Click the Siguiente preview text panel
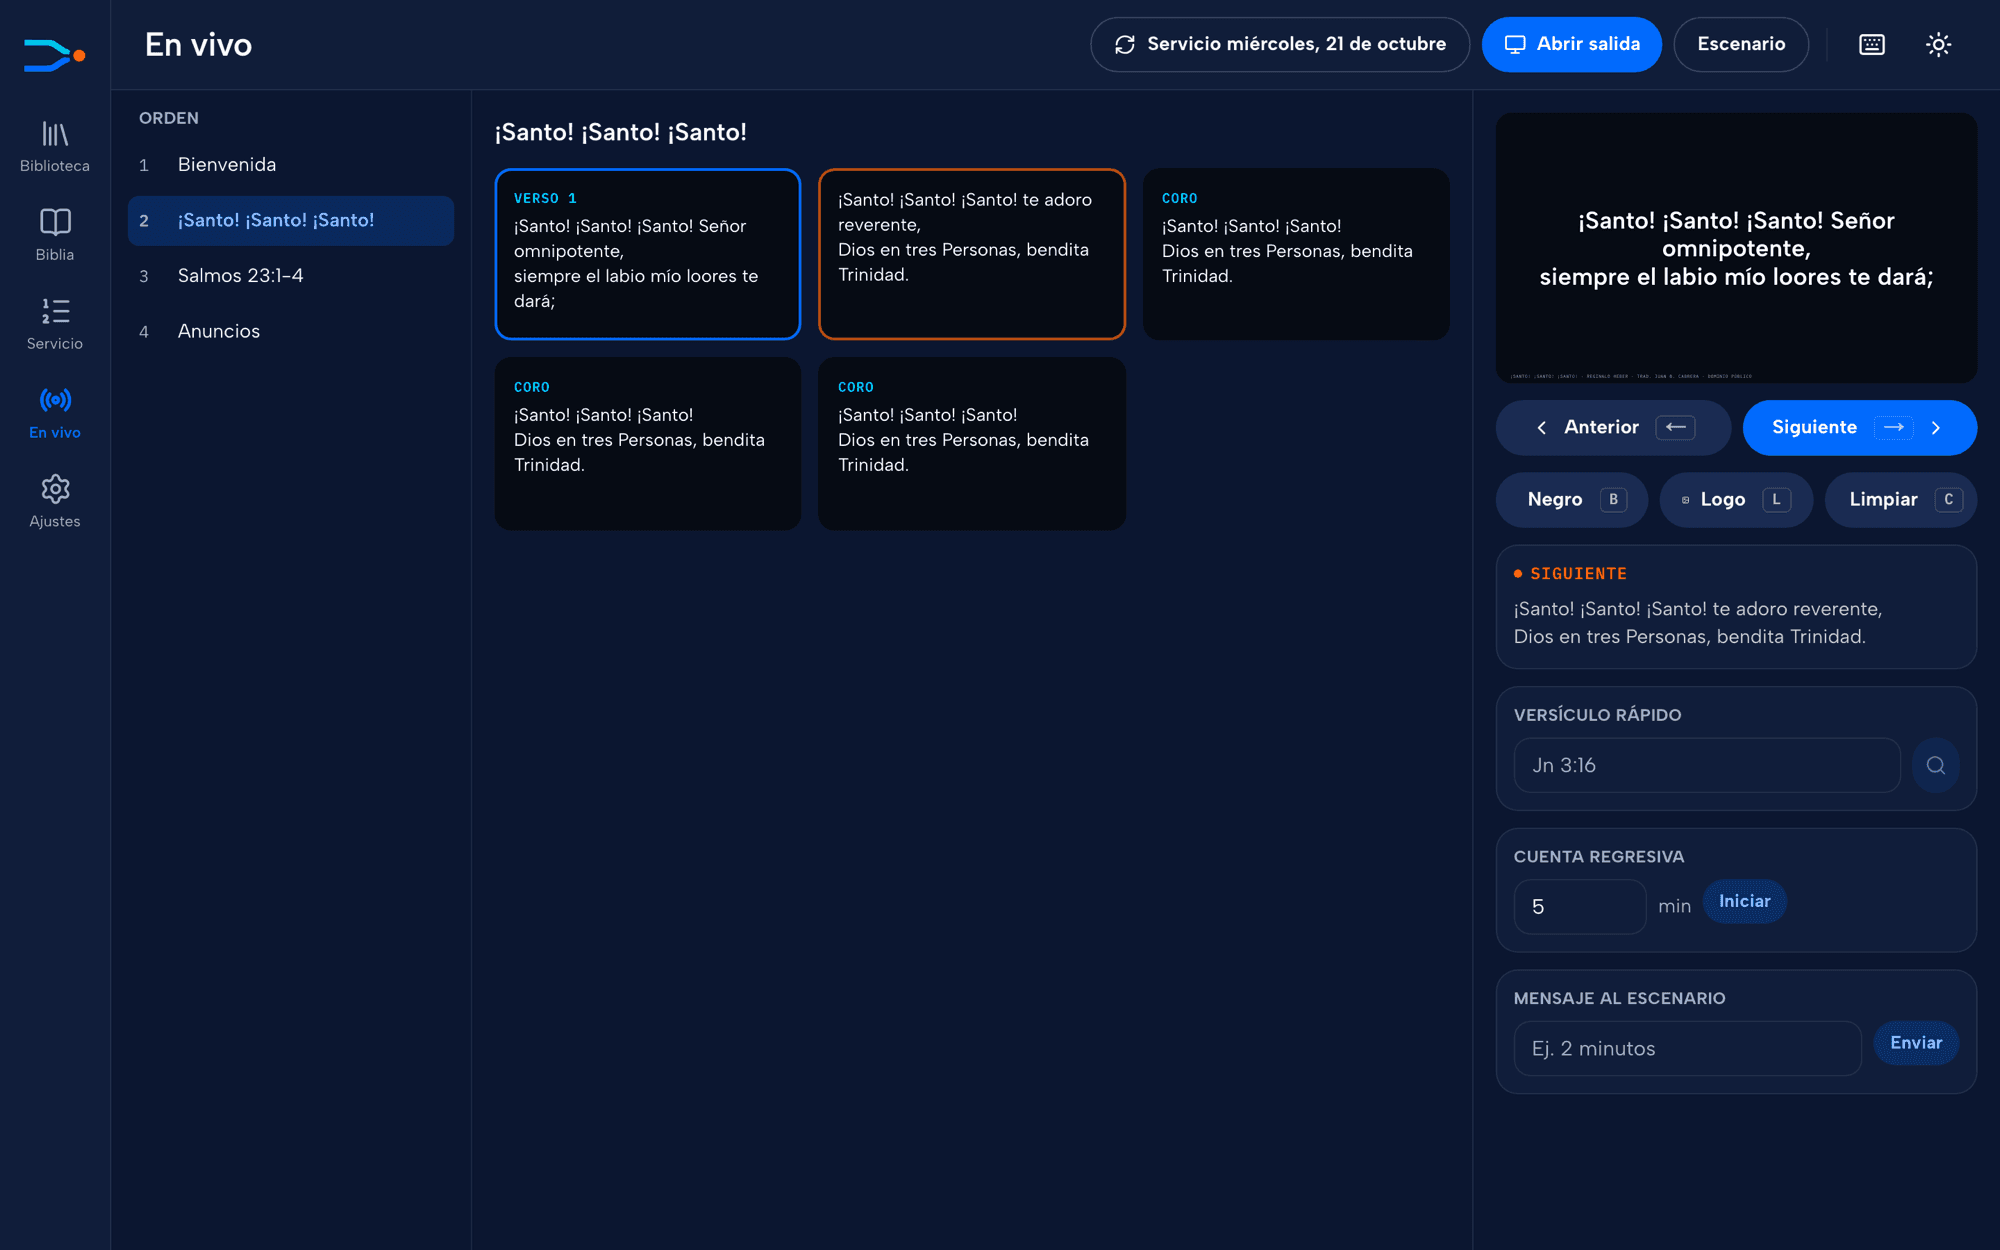 (x=1736, y=607)
